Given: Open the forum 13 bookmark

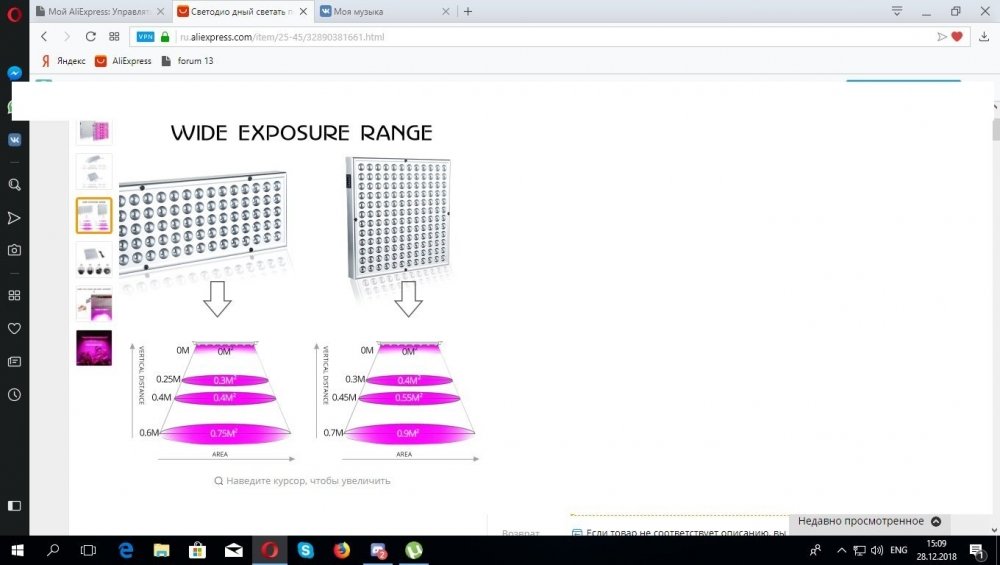Looking at the screenshot, I should click(x=188, y=61).
